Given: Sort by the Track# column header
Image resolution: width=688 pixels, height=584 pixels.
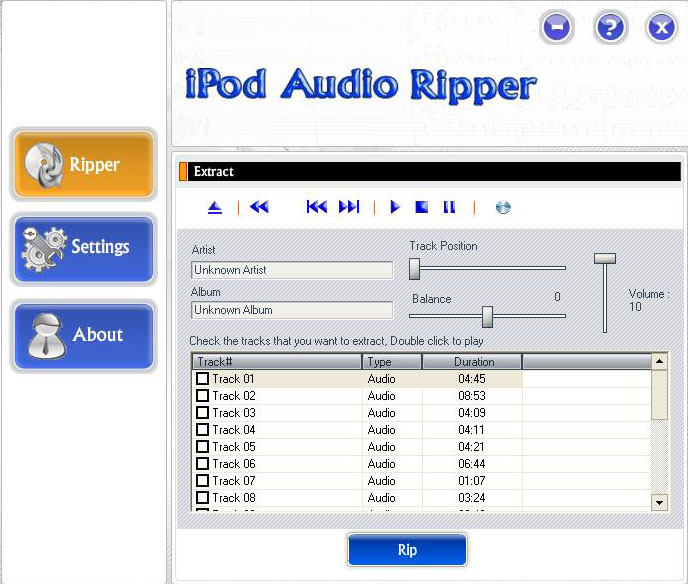Looking at the screenshot, I should [x=277, y=362].
